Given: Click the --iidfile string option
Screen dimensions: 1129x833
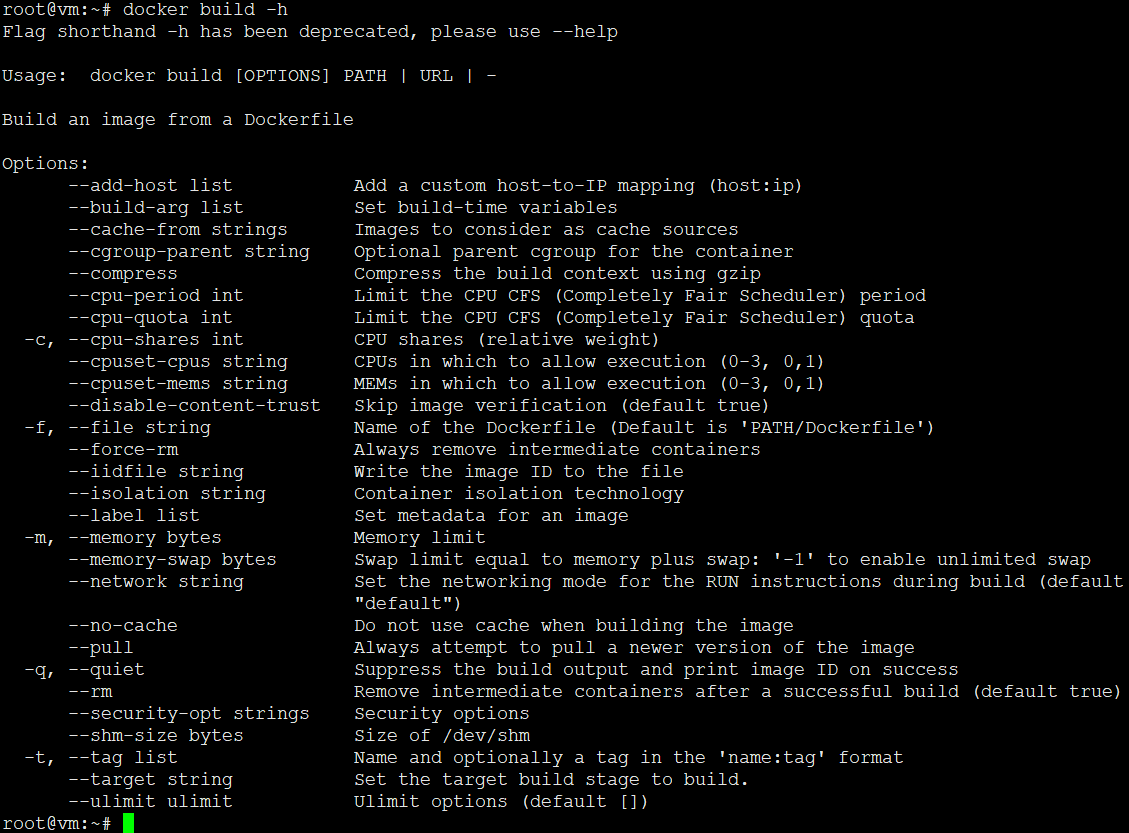Looking at the screenshot, I should pyautogui.click(x=156, y=472).
